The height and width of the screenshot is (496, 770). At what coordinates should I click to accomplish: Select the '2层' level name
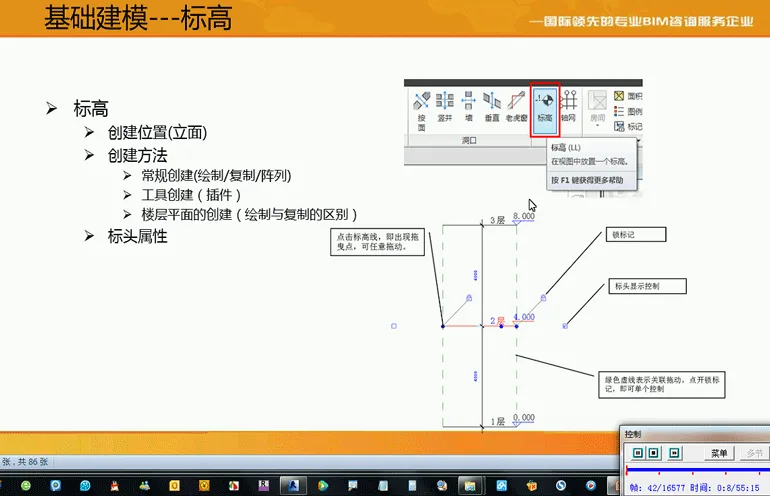(x=497, y=321)
